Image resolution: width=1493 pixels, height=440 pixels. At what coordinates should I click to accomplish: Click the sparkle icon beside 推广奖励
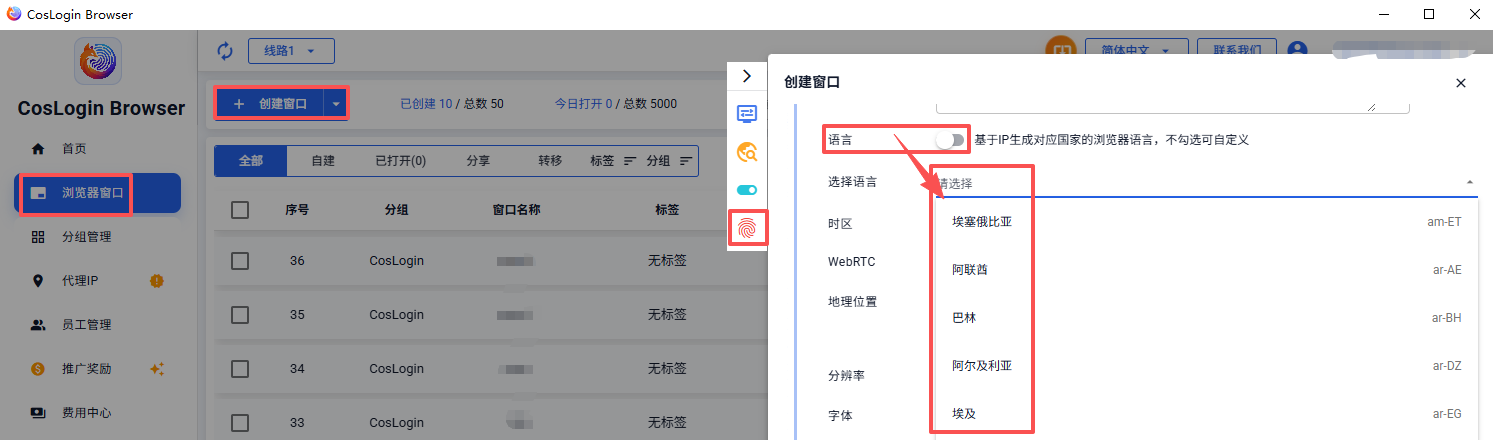click(157, 369)
